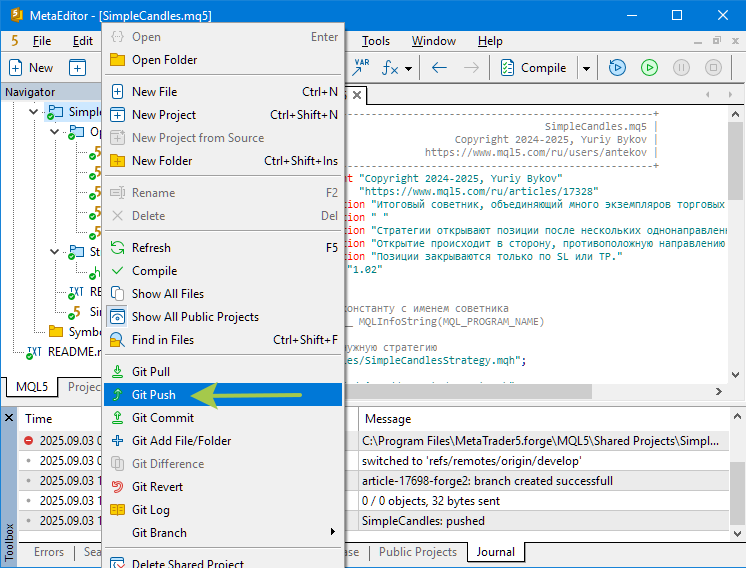The image size is (746, 568).
Task: Click Git Pull in context menu
Action: pyautogui.click(x=223, y=372)
